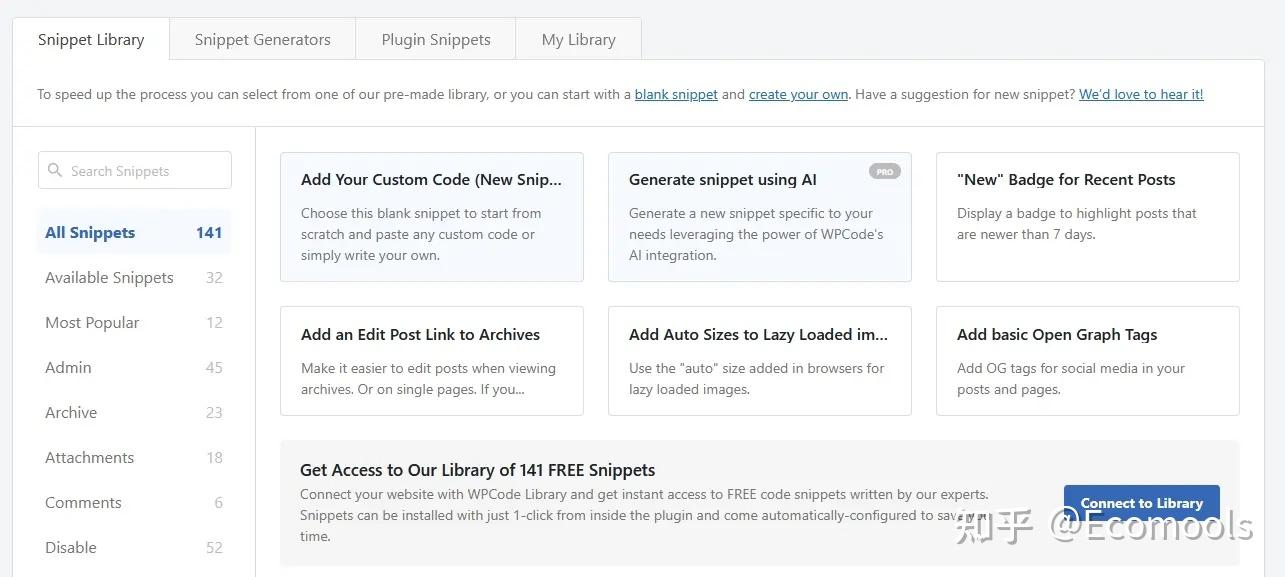Open the Plugin Snippets tab
This screenshot has width=1285, height=577.
pos(436,40)
